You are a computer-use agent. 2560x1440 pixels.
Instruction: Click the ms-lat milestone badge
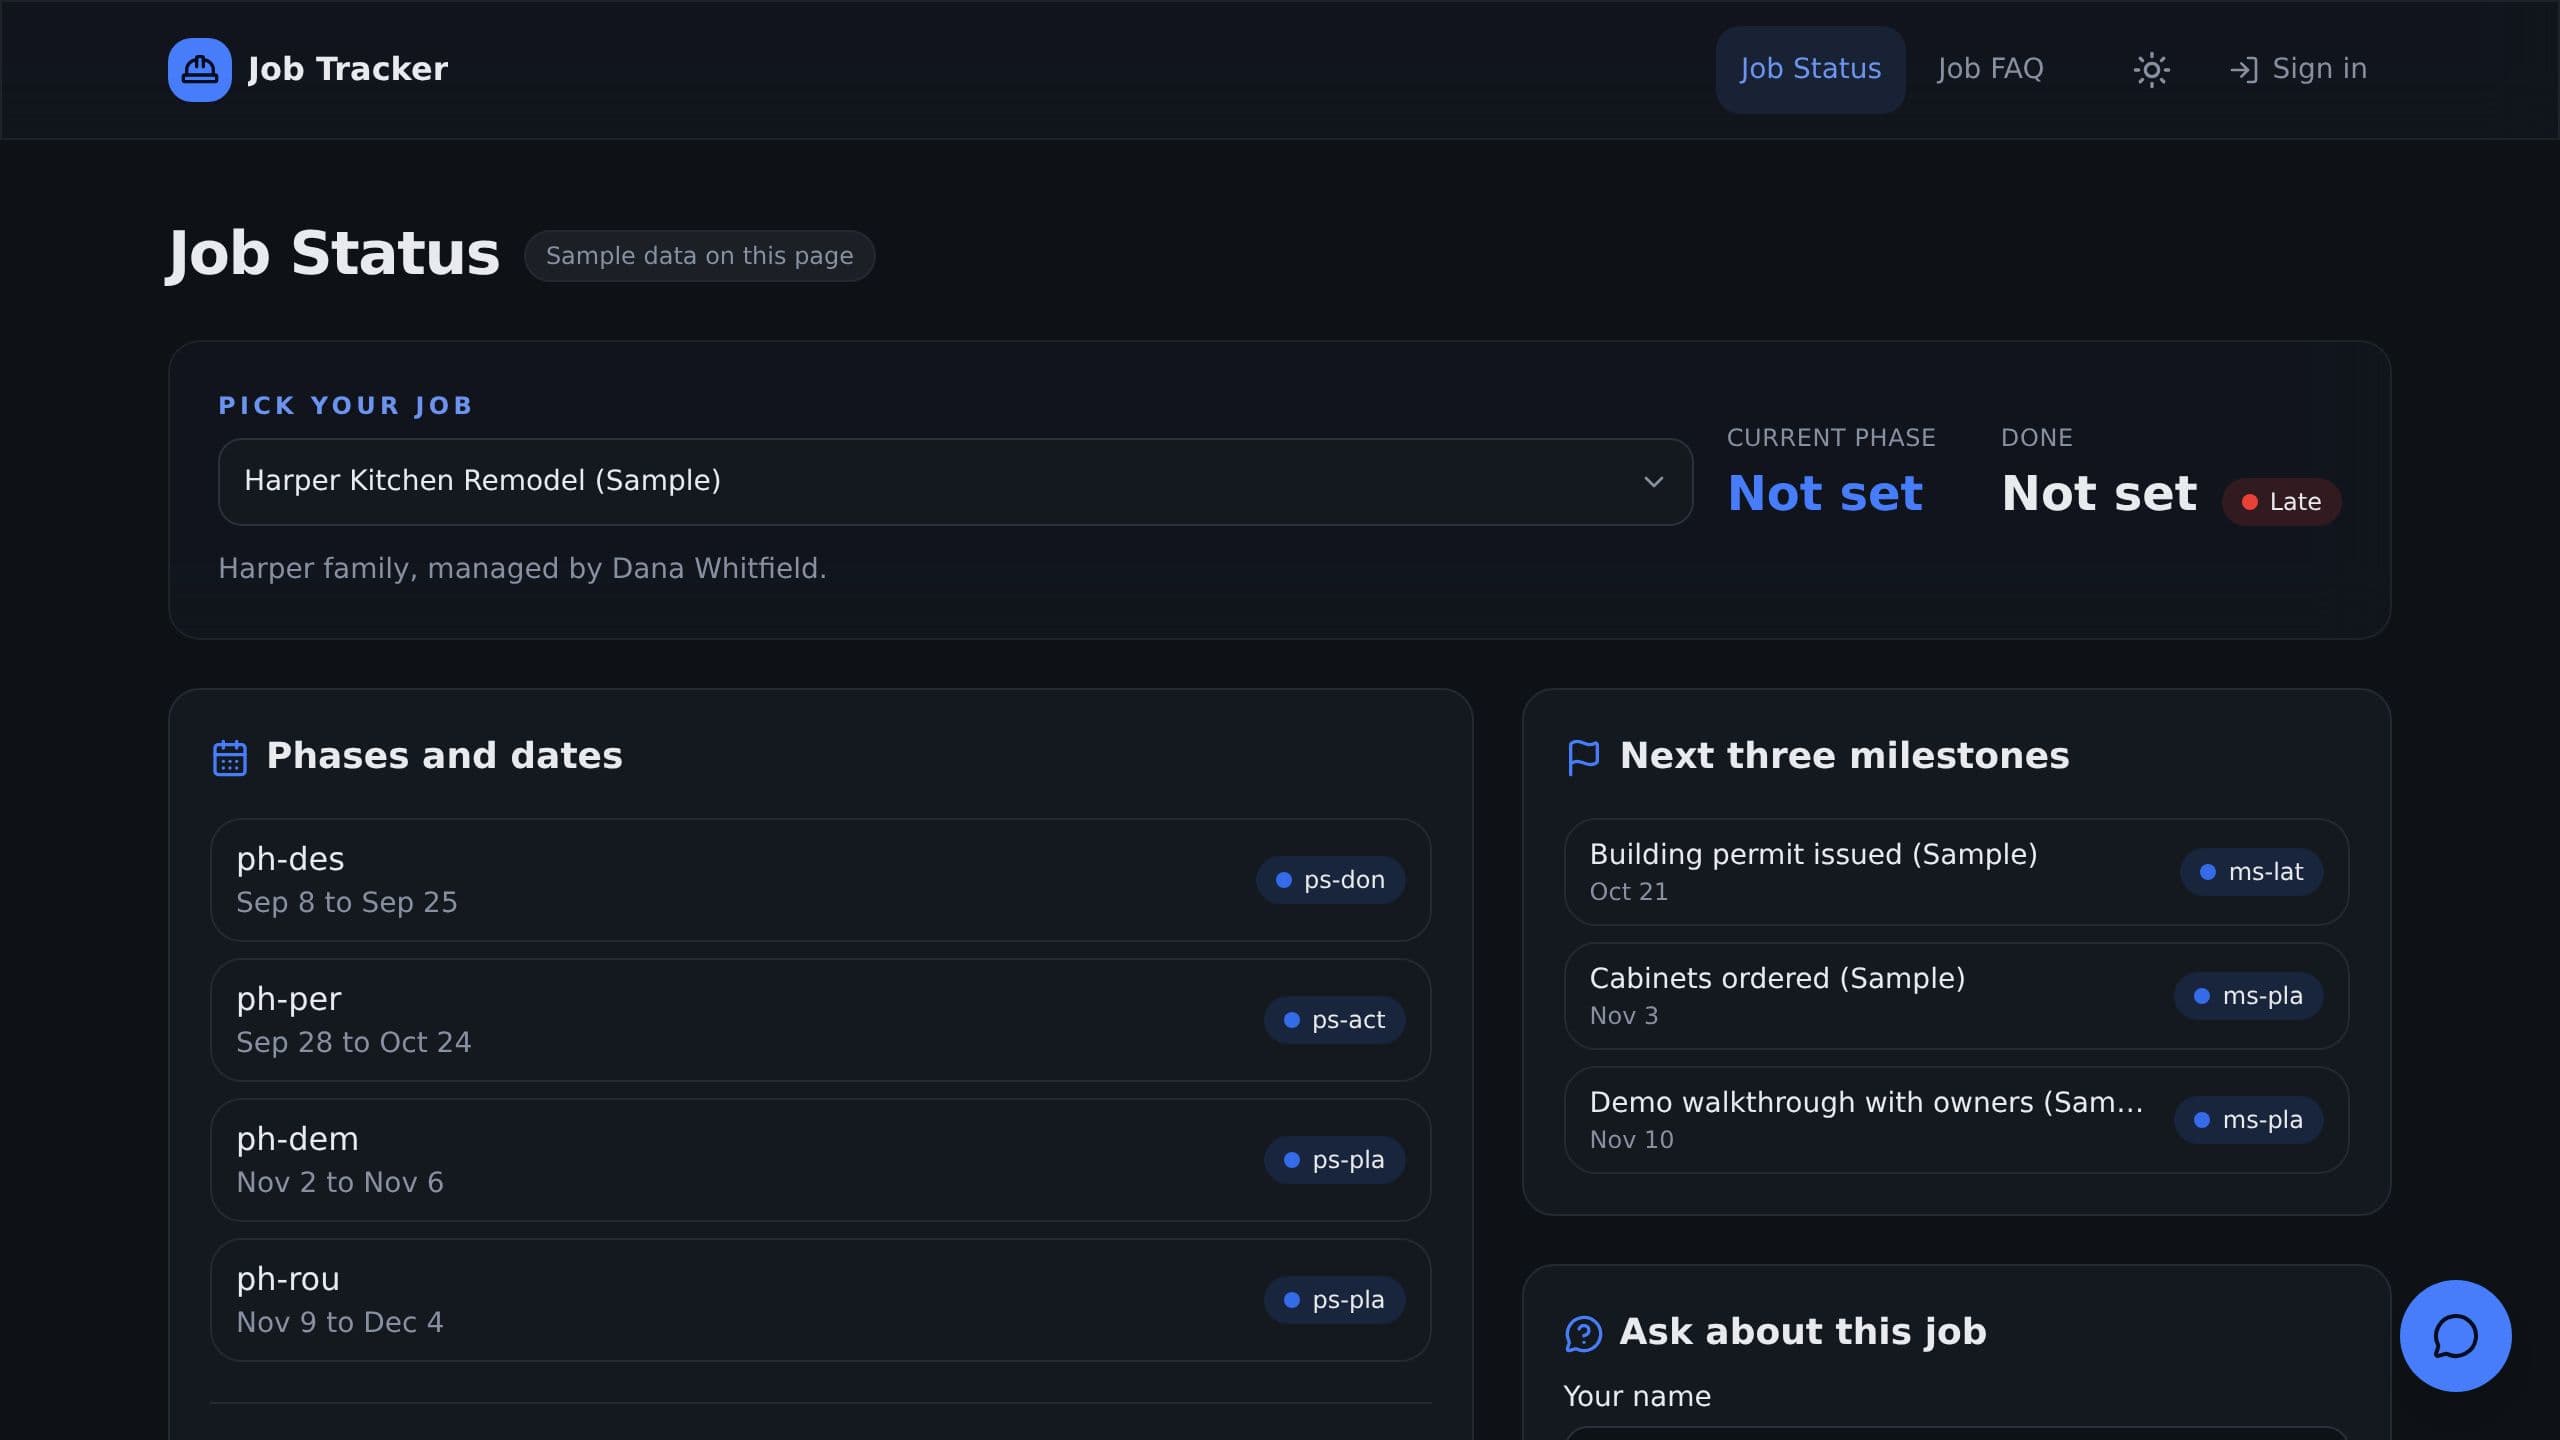[2251, 872]
